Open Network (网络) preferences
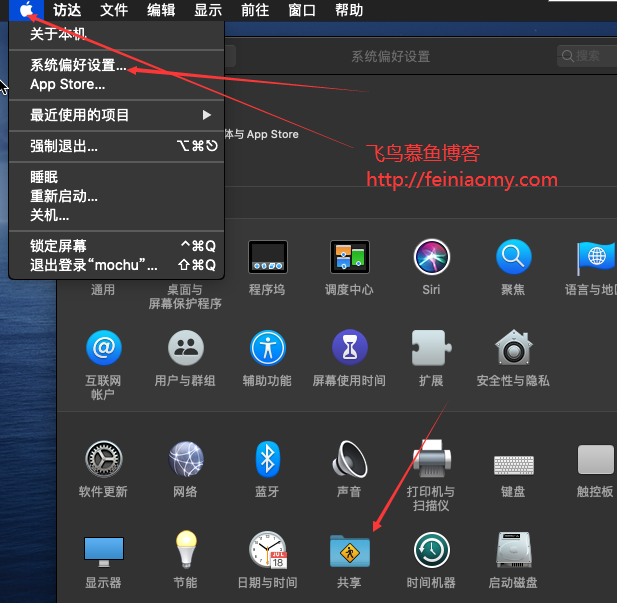The height and width of the screenshot is (603, 617). pos(186,459)
